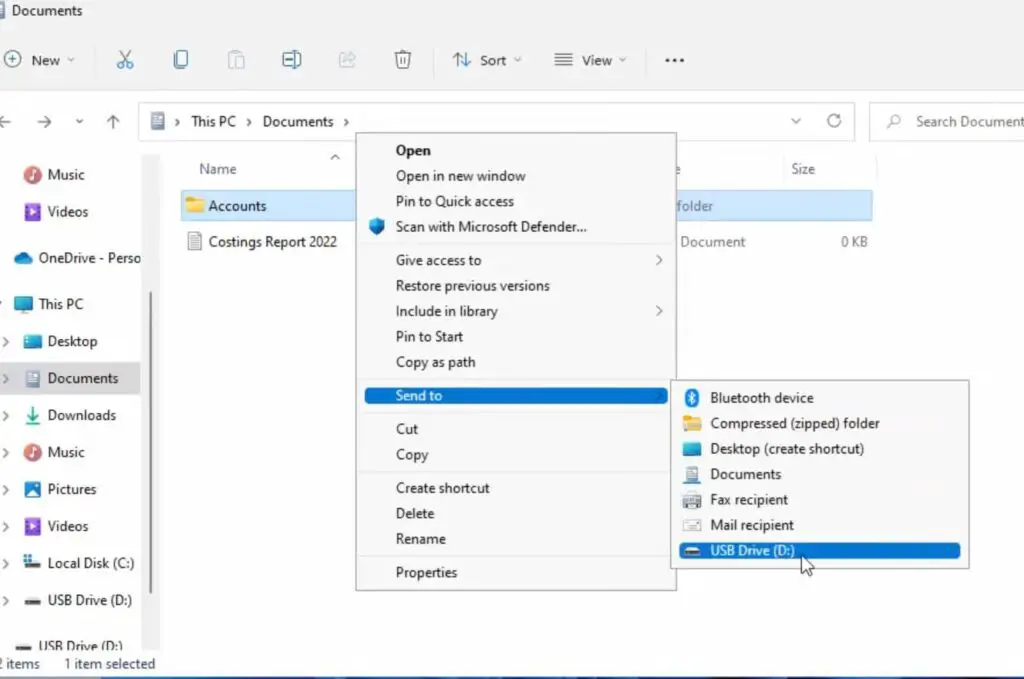Refresh the Documents folder
Viewport: 1024px width, 679px height.
pyautogui.click(x=835, y=120)
